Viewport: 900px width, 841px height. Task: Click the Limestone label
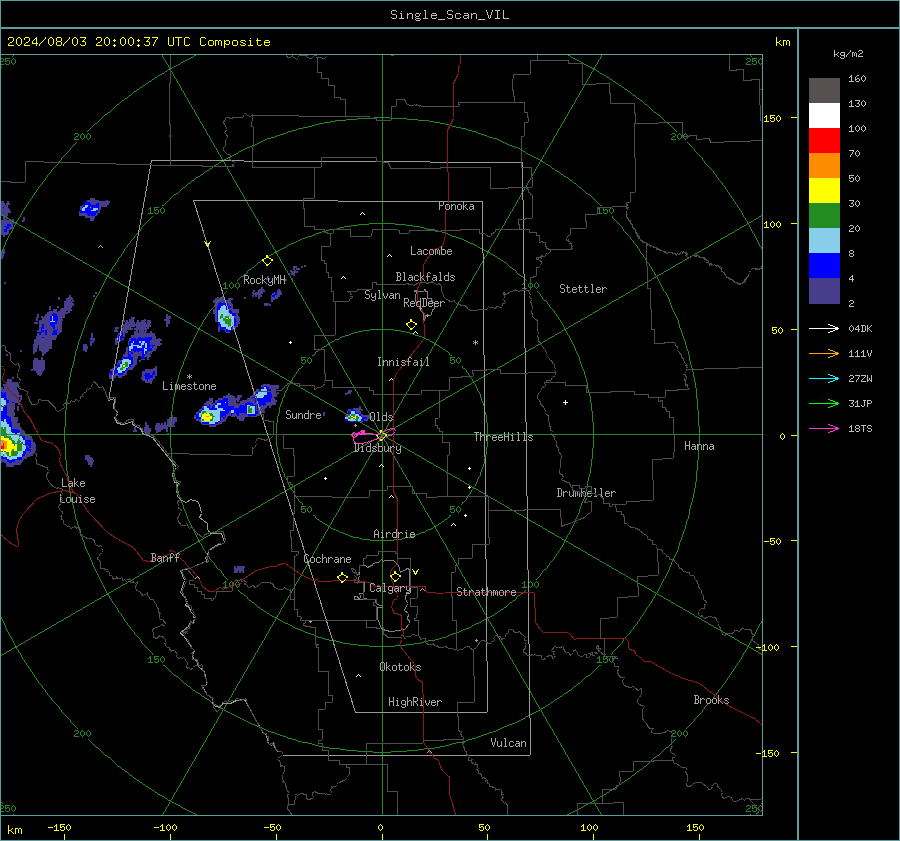point(189,386)
